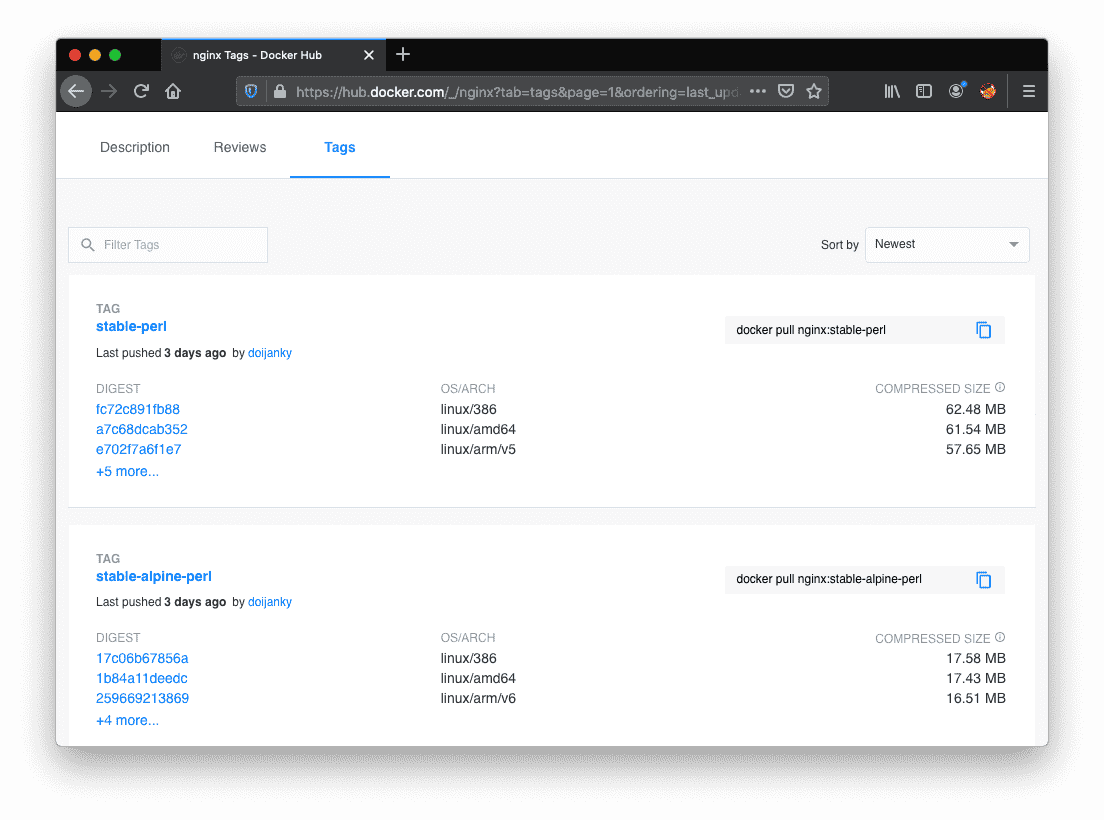Open digest 259669213869

[142, 698]
